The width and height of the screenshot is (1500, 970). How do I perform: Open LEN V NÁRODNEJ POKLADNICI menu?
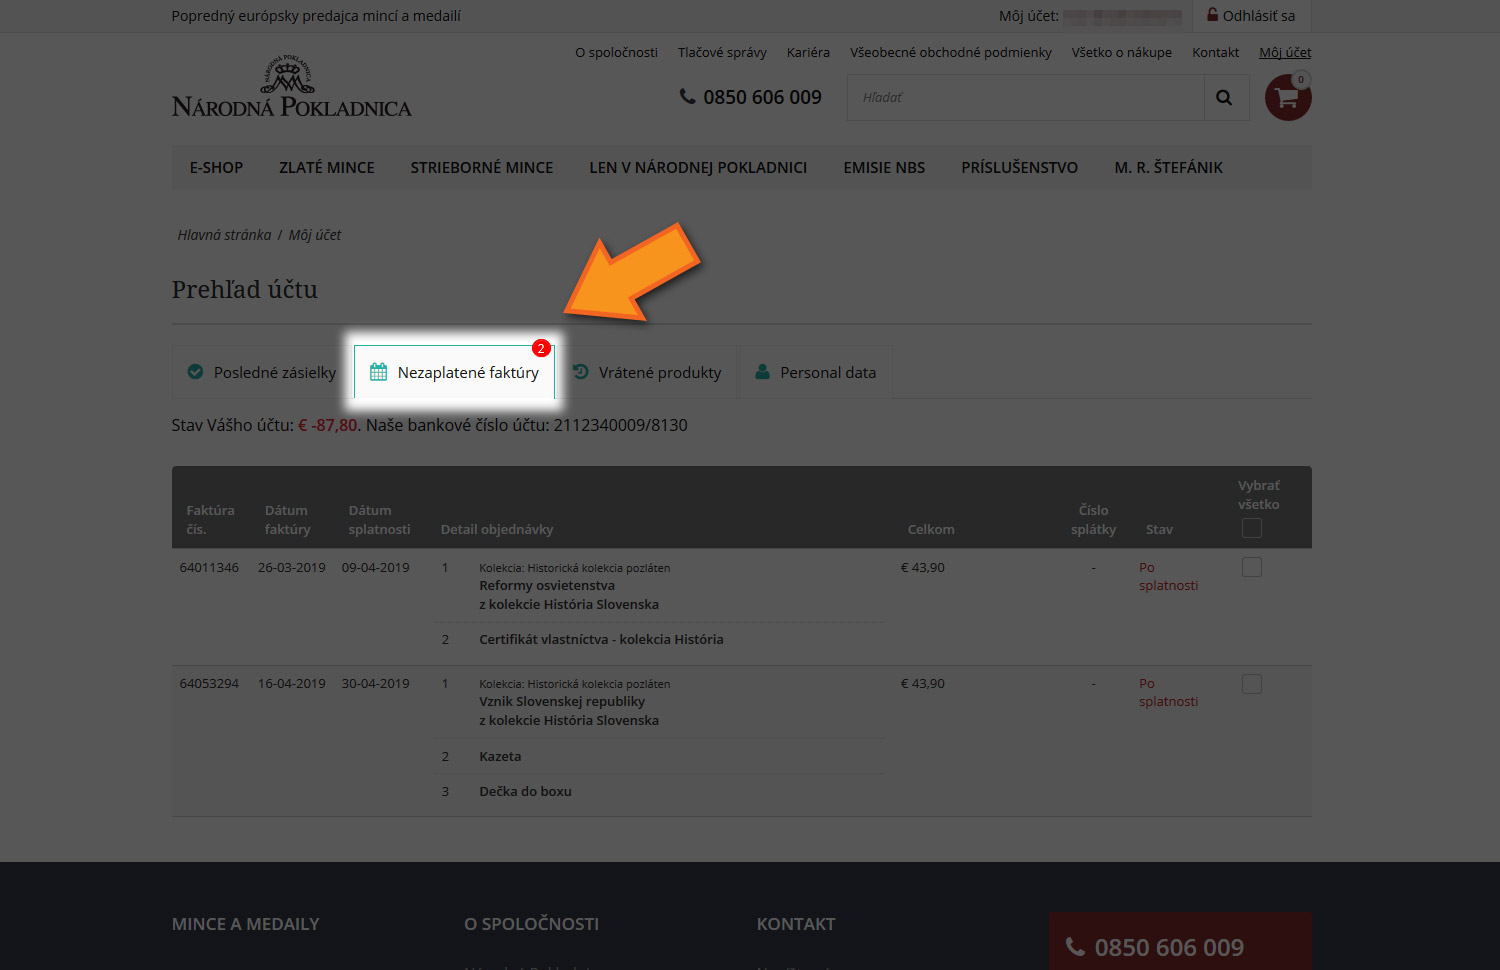(698, 167)
